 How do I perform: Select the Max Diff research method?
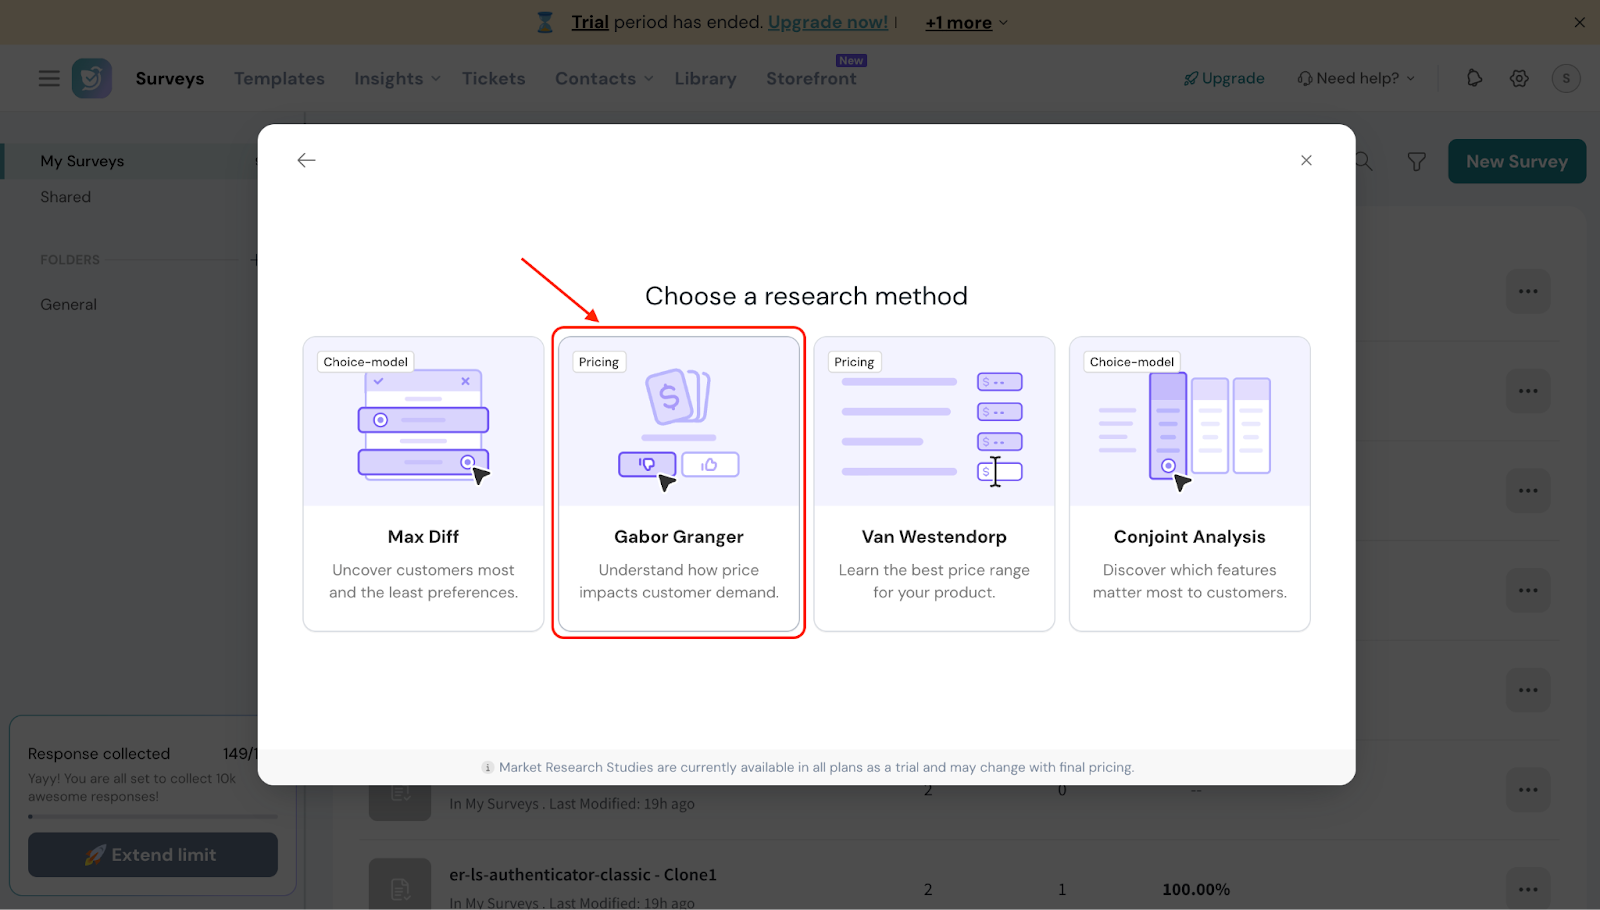point(423,483)
